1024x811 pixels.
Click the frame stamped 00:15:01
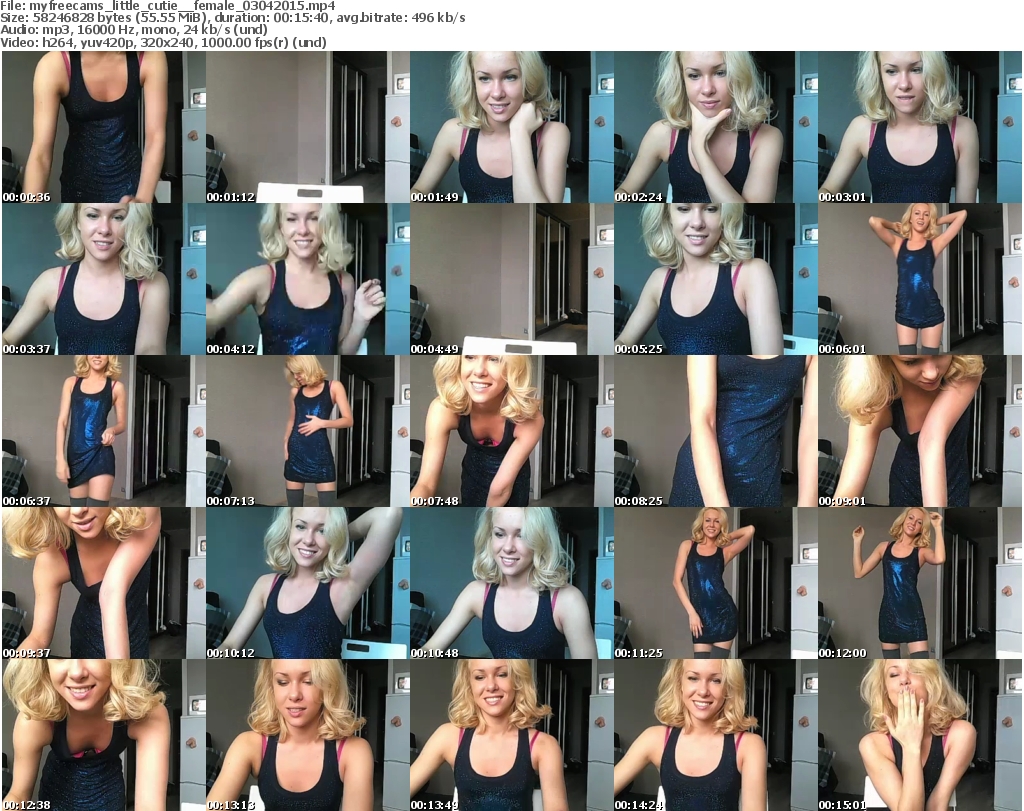920,735
